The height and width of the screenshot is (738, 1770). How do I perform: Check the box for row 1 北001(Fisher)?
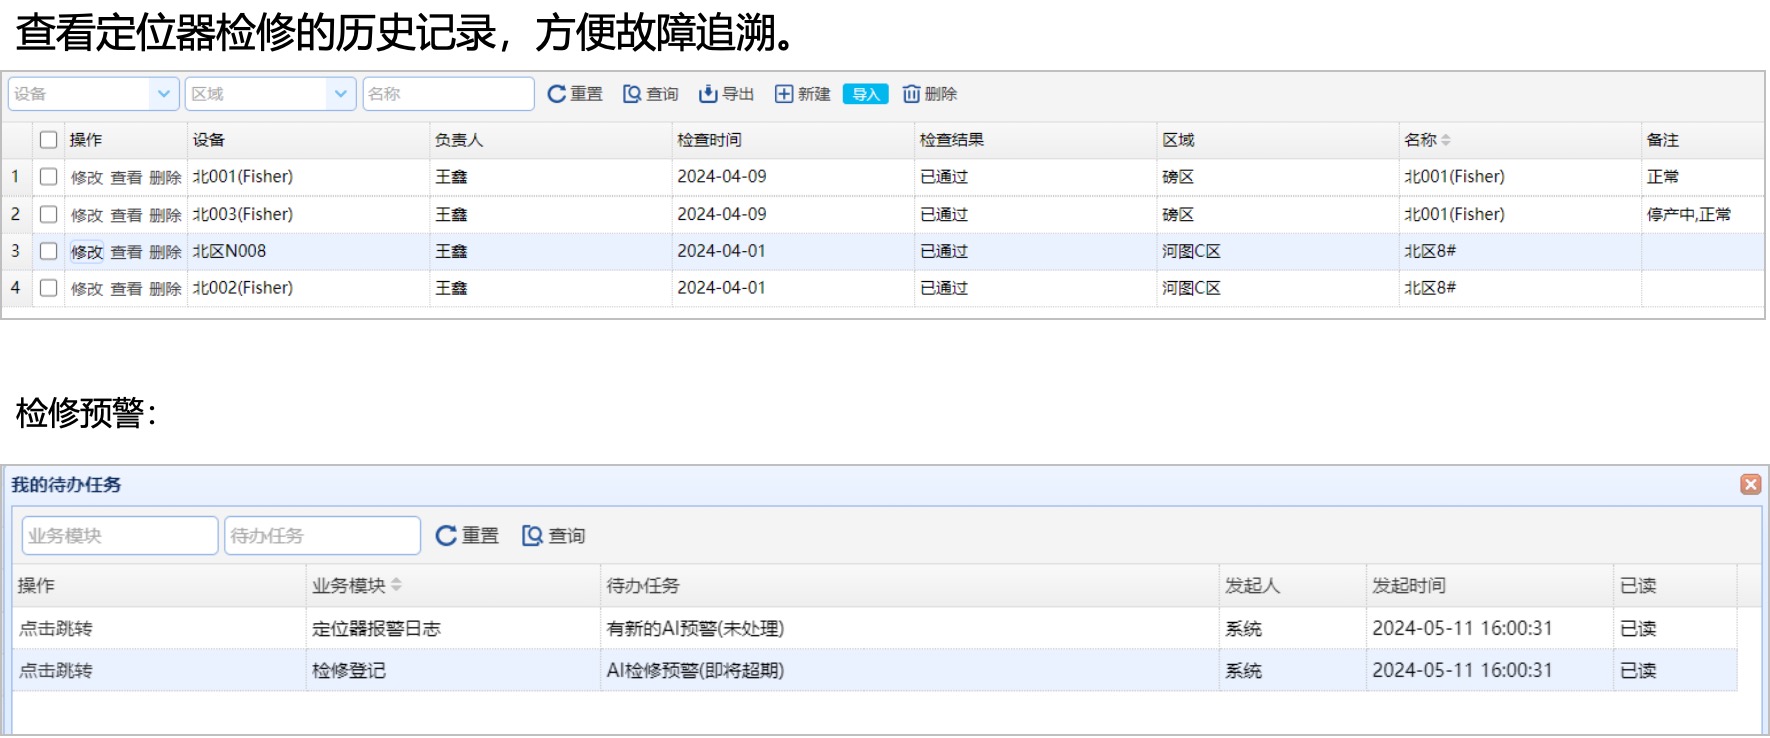pos(48,177)
